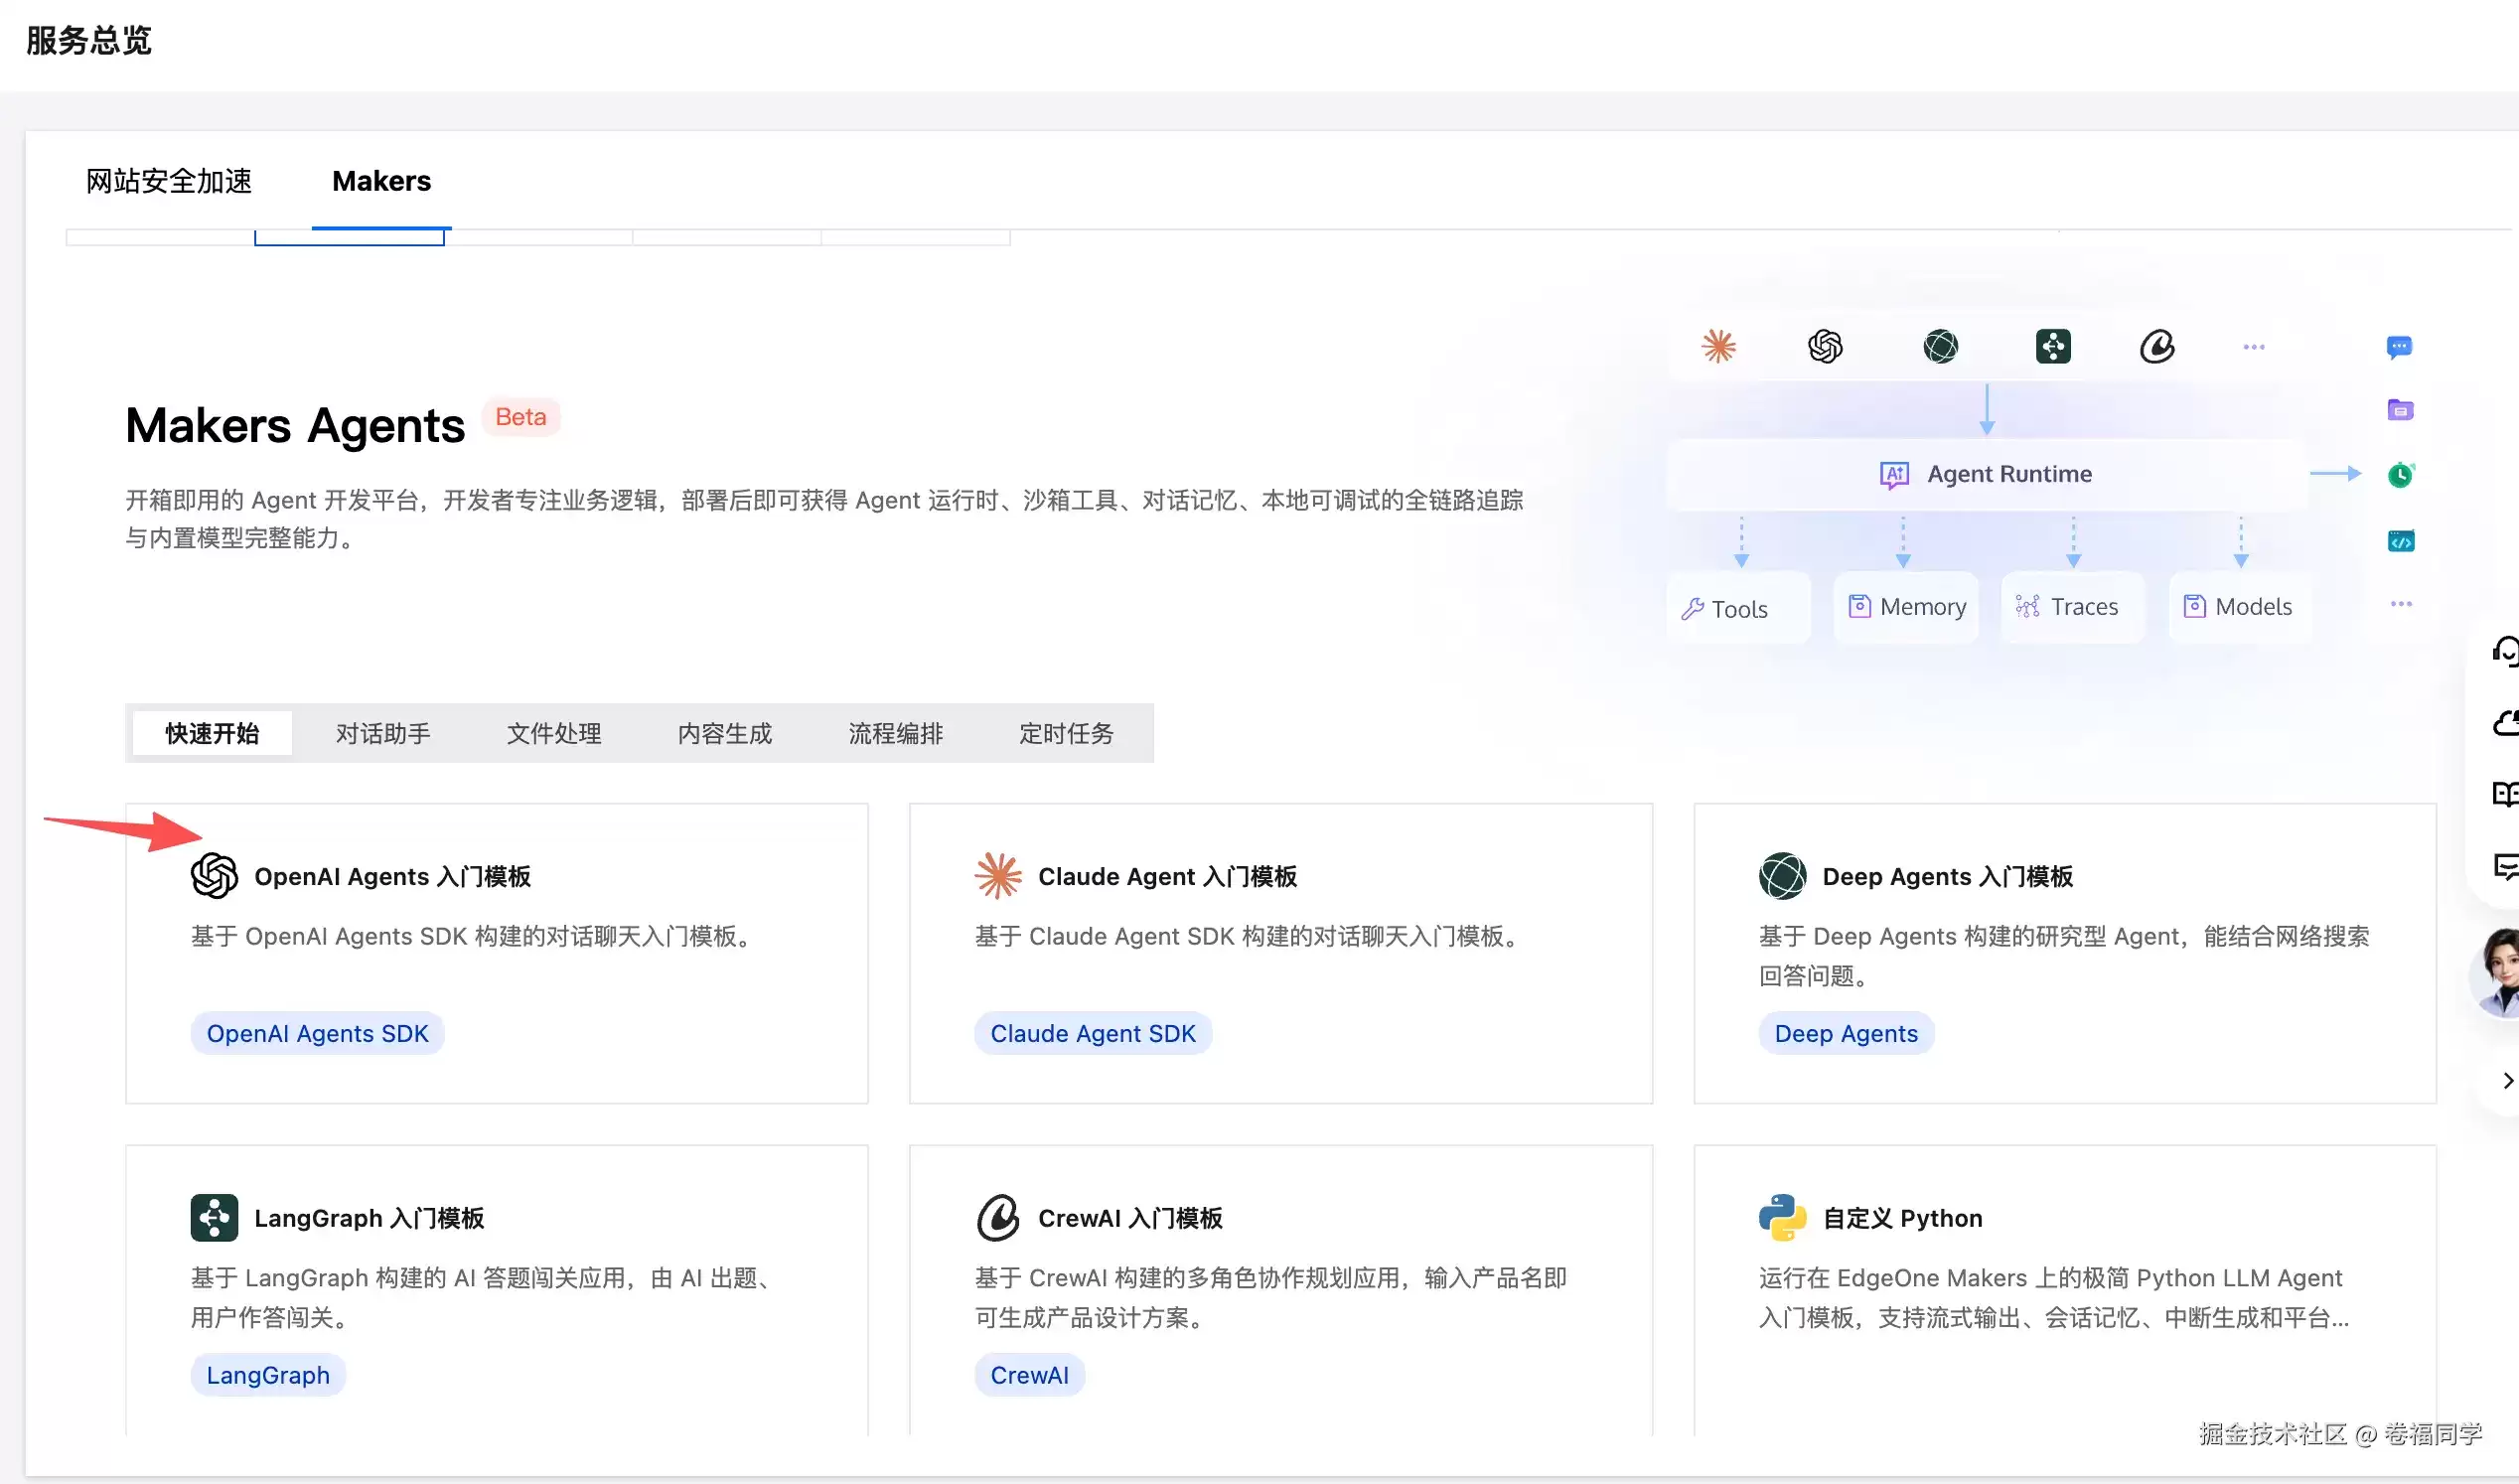Click the Beta badge next to Makers Agents
Viewport: 2519px width, 1484px height.
(x=521, y=417)
